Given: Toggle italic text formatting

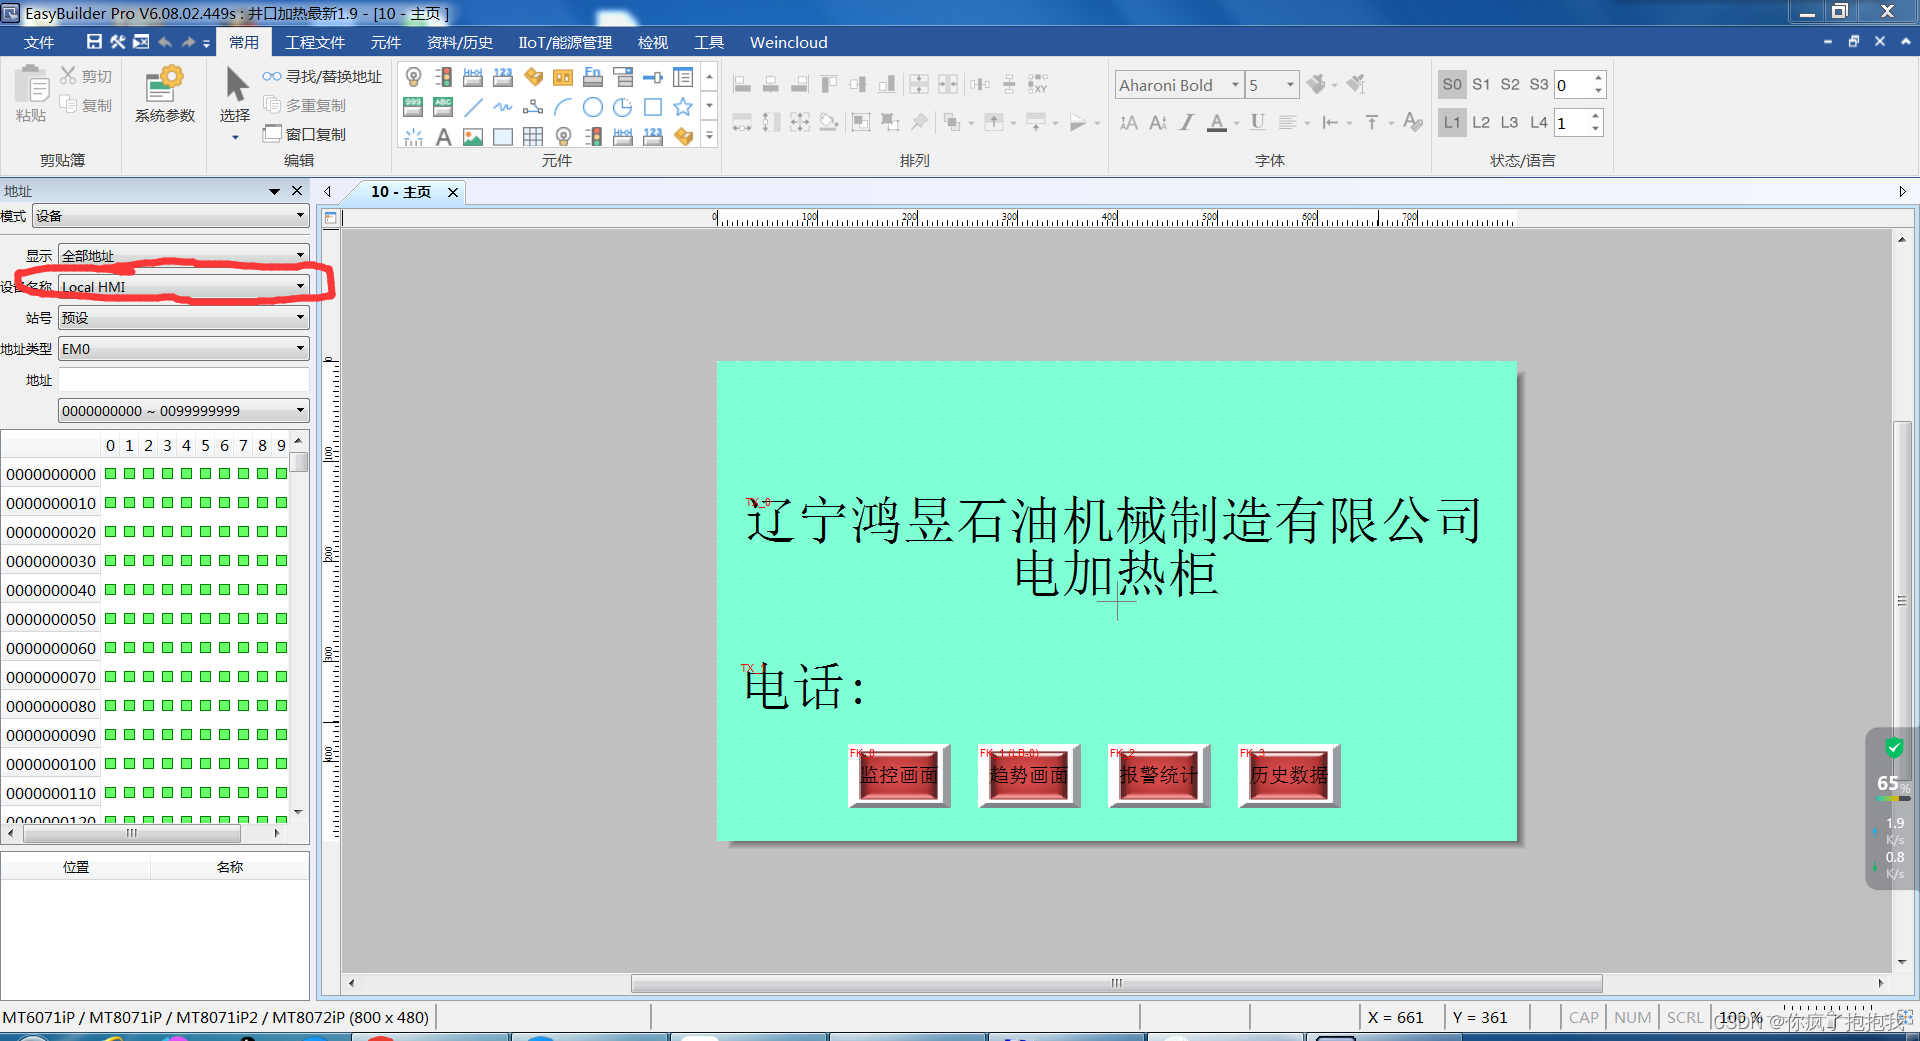Looking at the screenshot, I should click(1187, 122).
